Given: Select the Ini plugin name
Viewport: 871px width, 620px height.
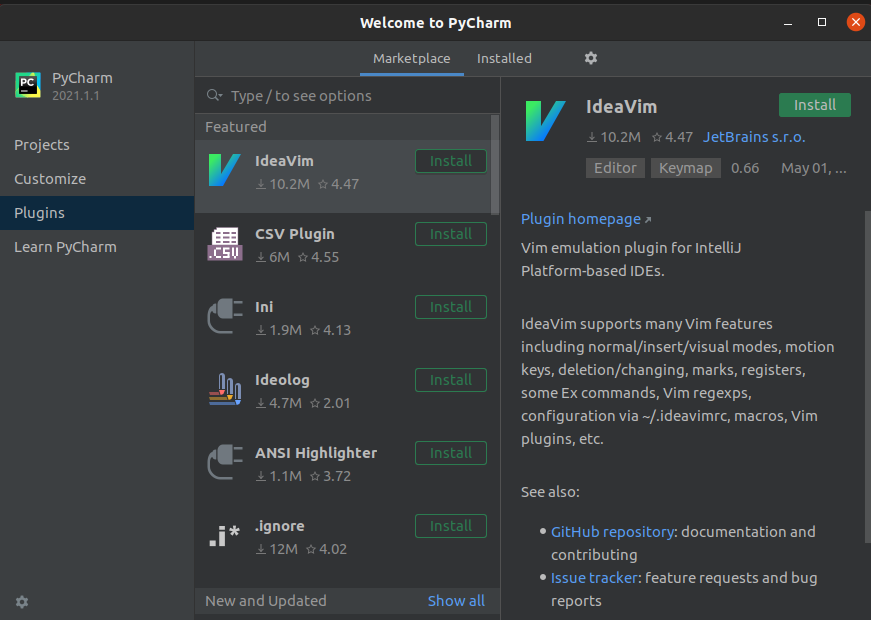Looking at the screenshot, I should coord(264,307).
